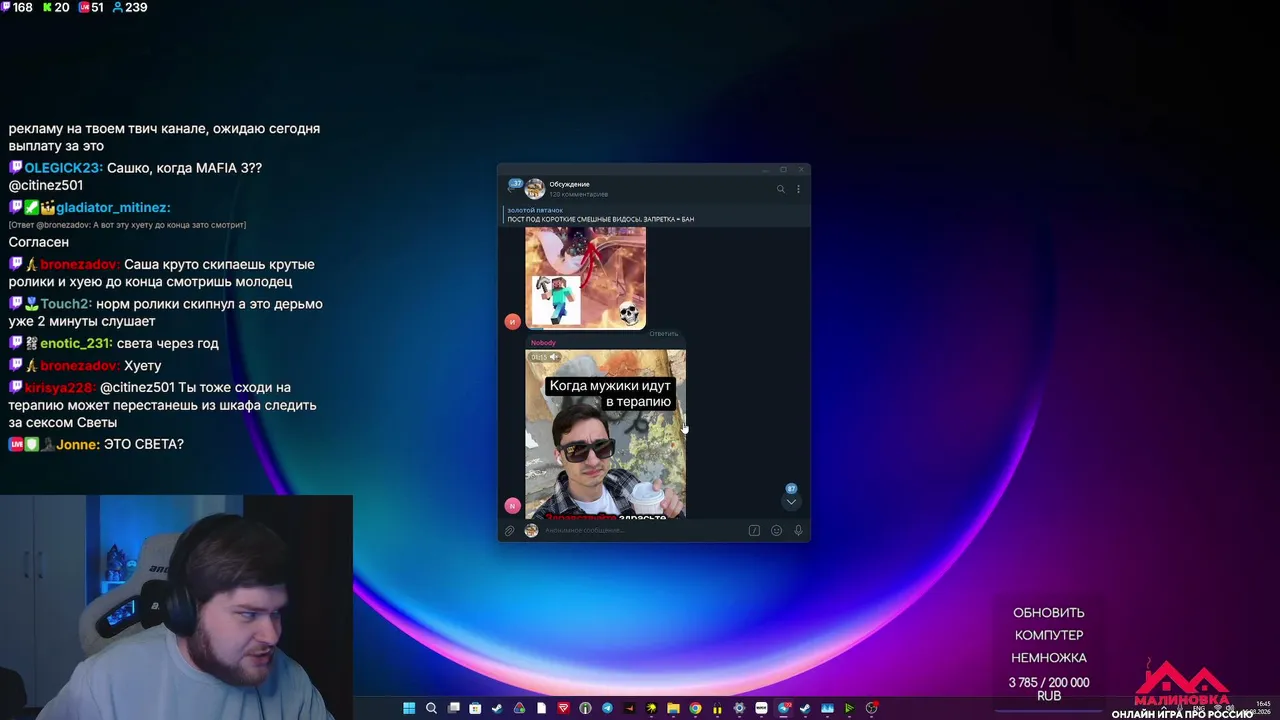
Task: Open the Minecraft Steve video thumbnail
Action: point(585,278)
